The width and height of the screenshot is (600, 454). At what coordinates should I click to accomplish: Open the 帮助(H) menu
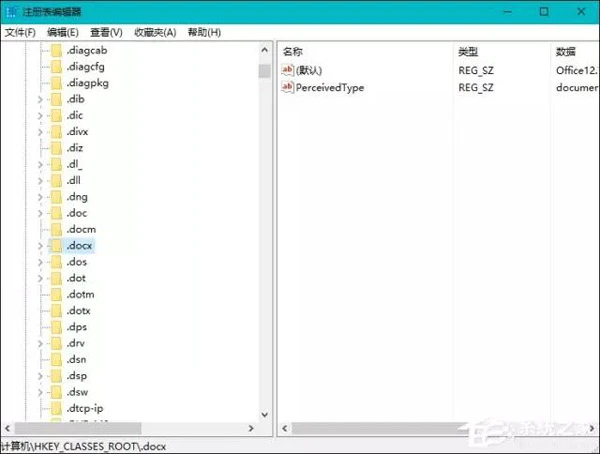pyautogui.click(x=204, y=33)
